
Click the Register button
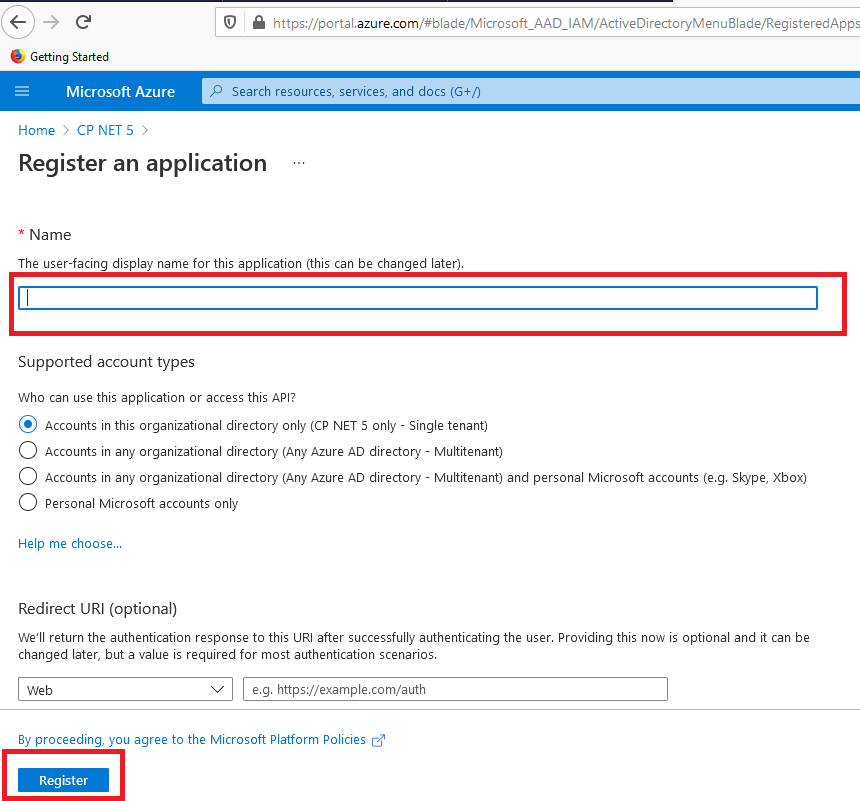(x=64, y=780)
